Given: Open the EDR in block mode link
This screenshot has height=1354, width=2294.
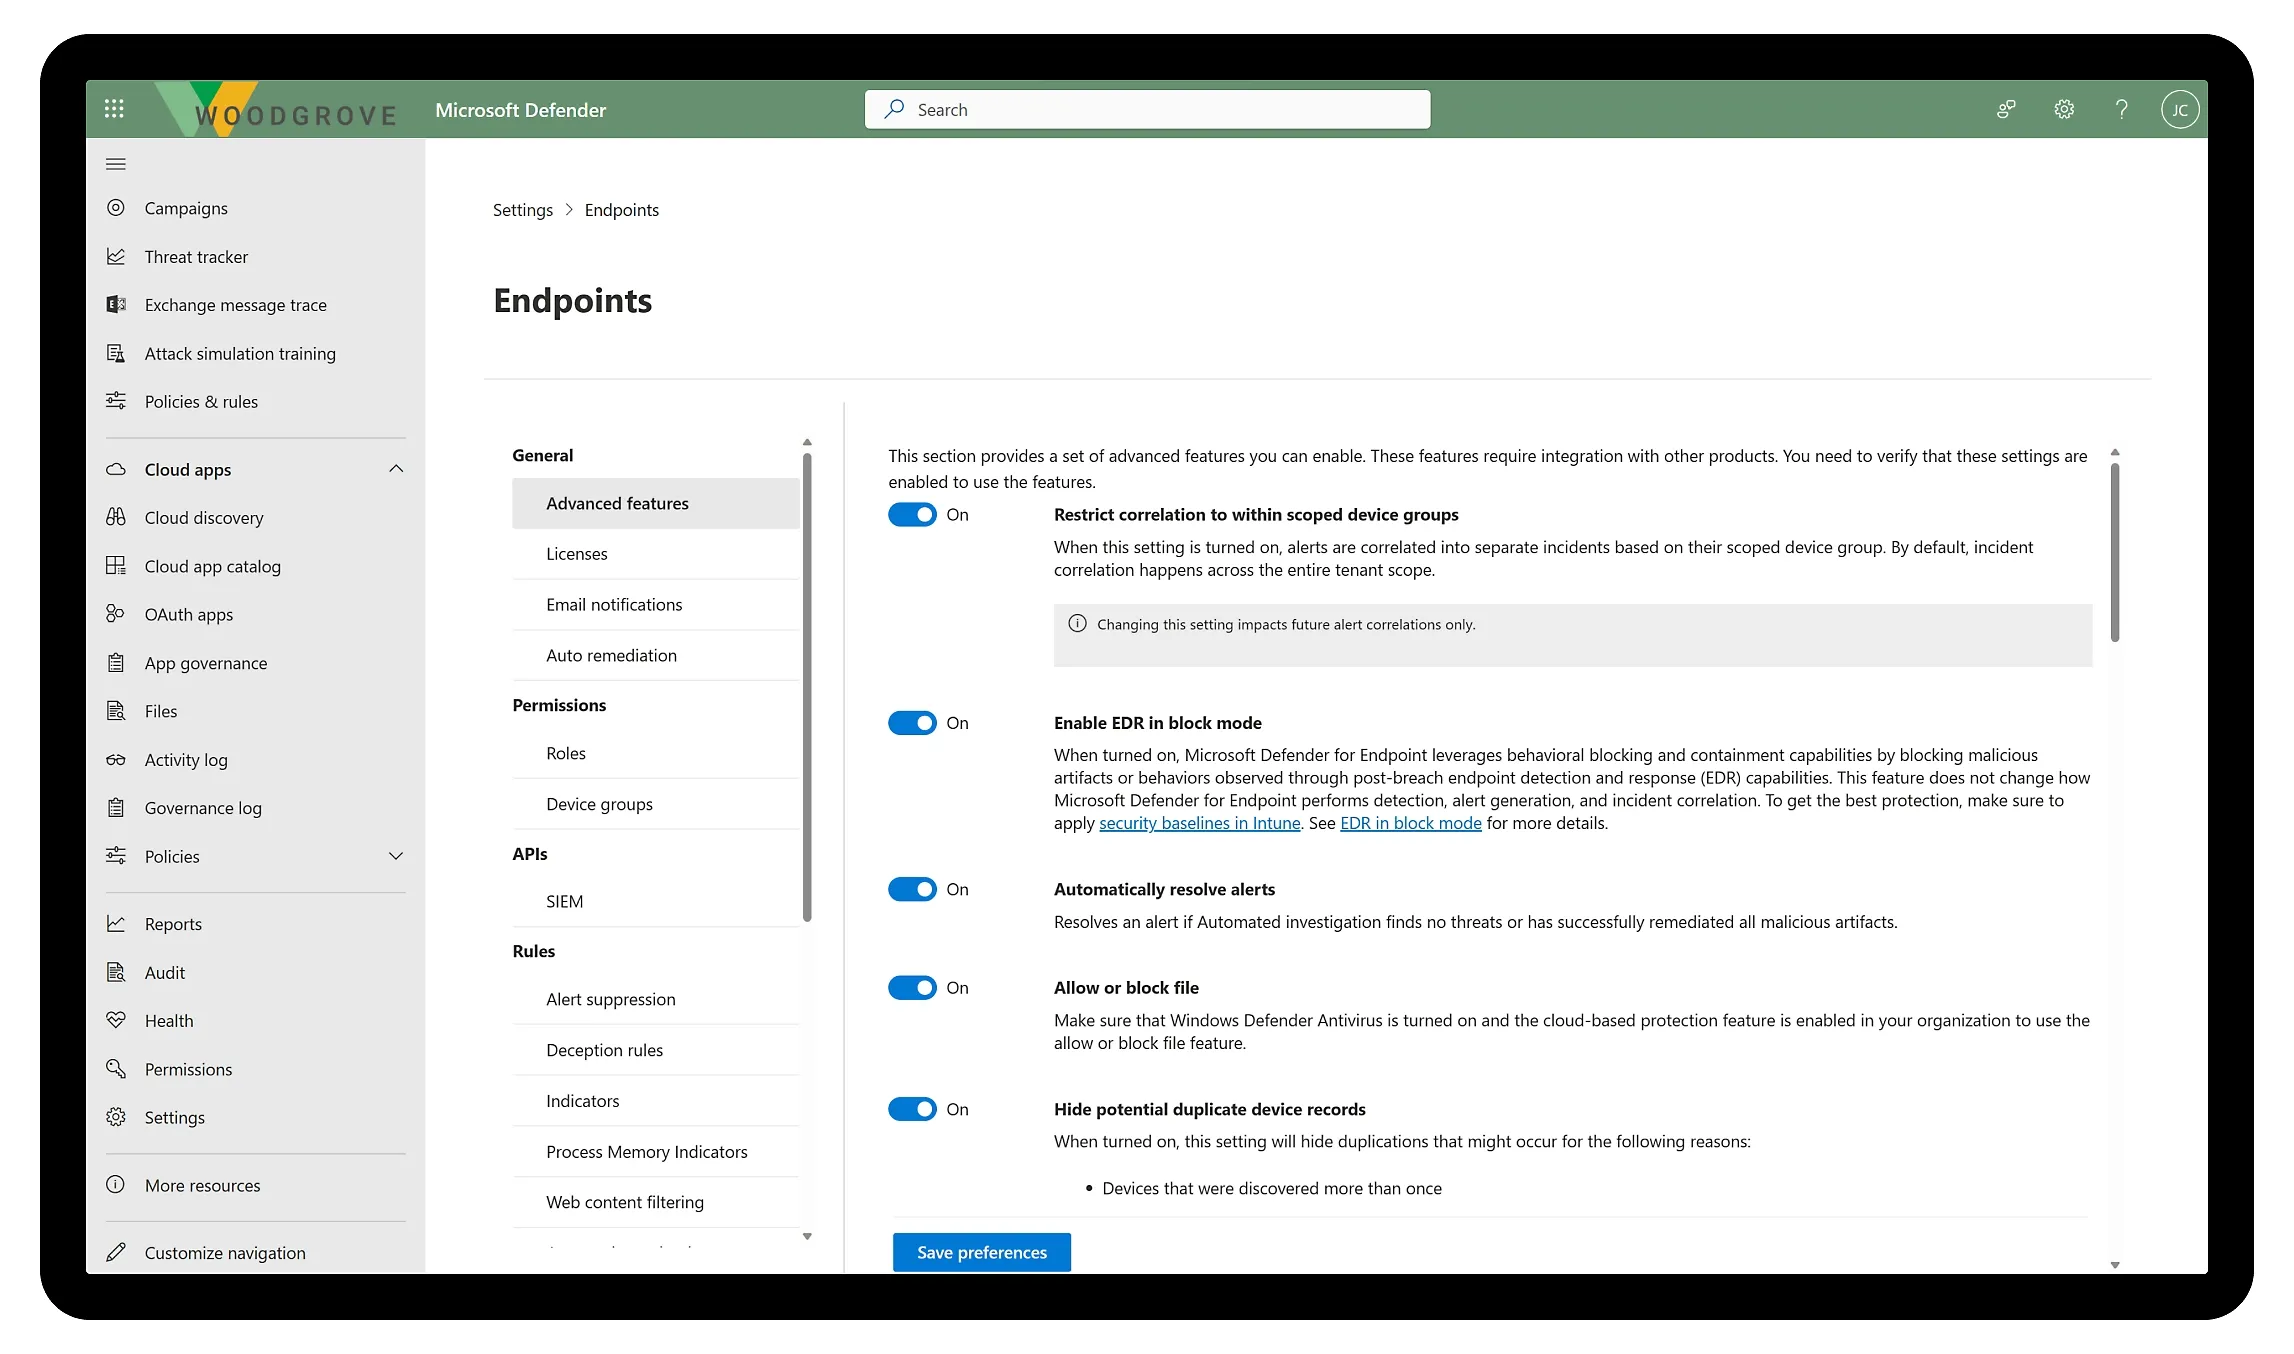Looking at the screenshot, I should tap(1410, 823).
